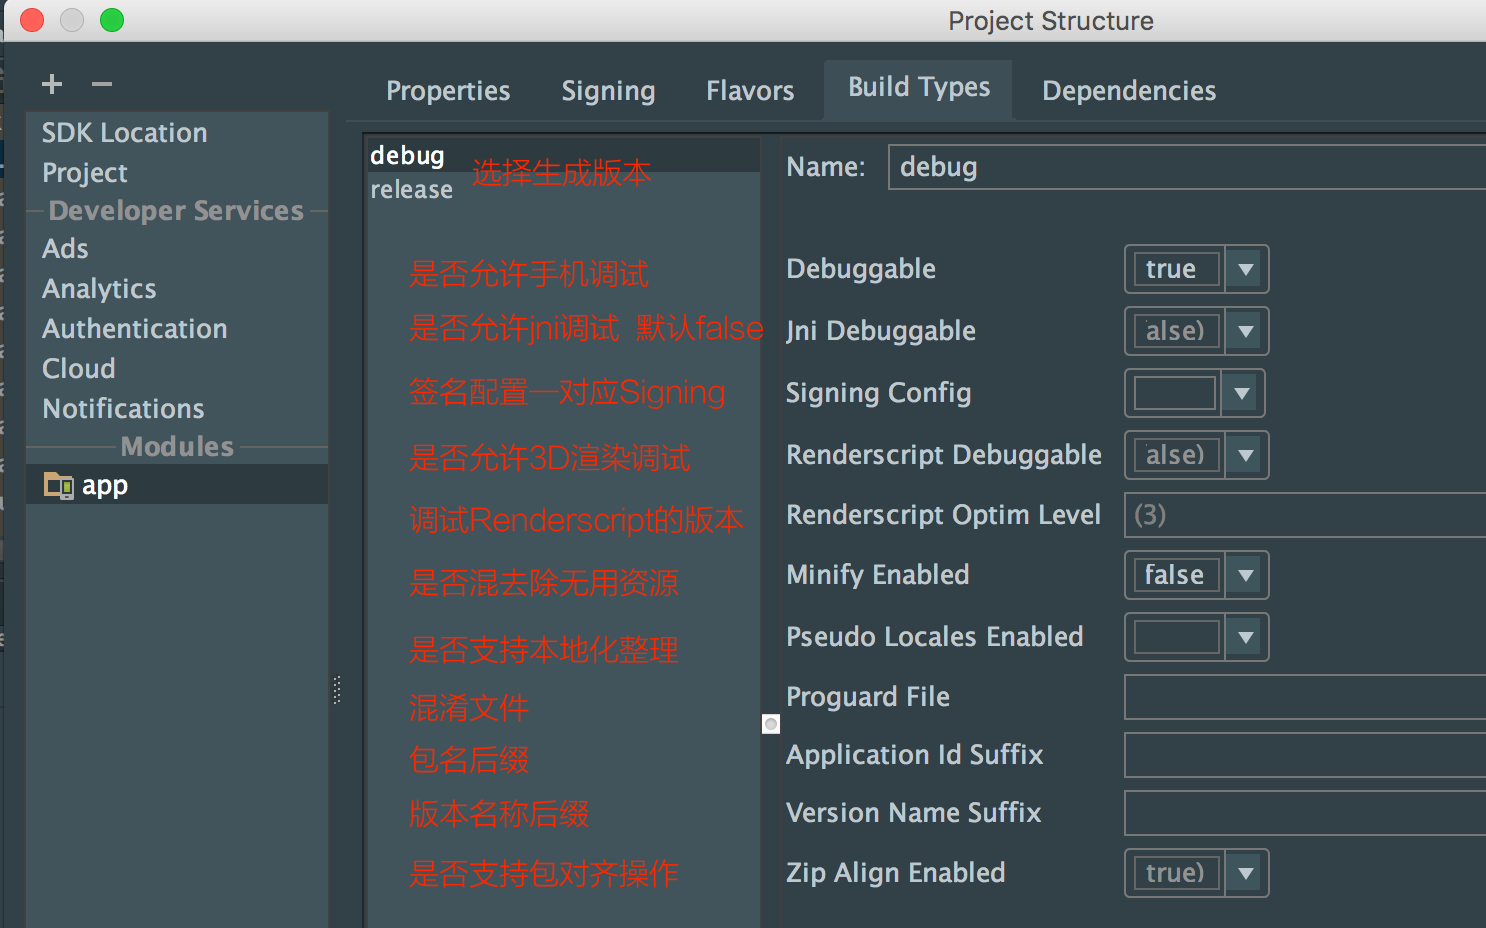
Task: Open the Dependencies tab
Action: pos(1129,91)
